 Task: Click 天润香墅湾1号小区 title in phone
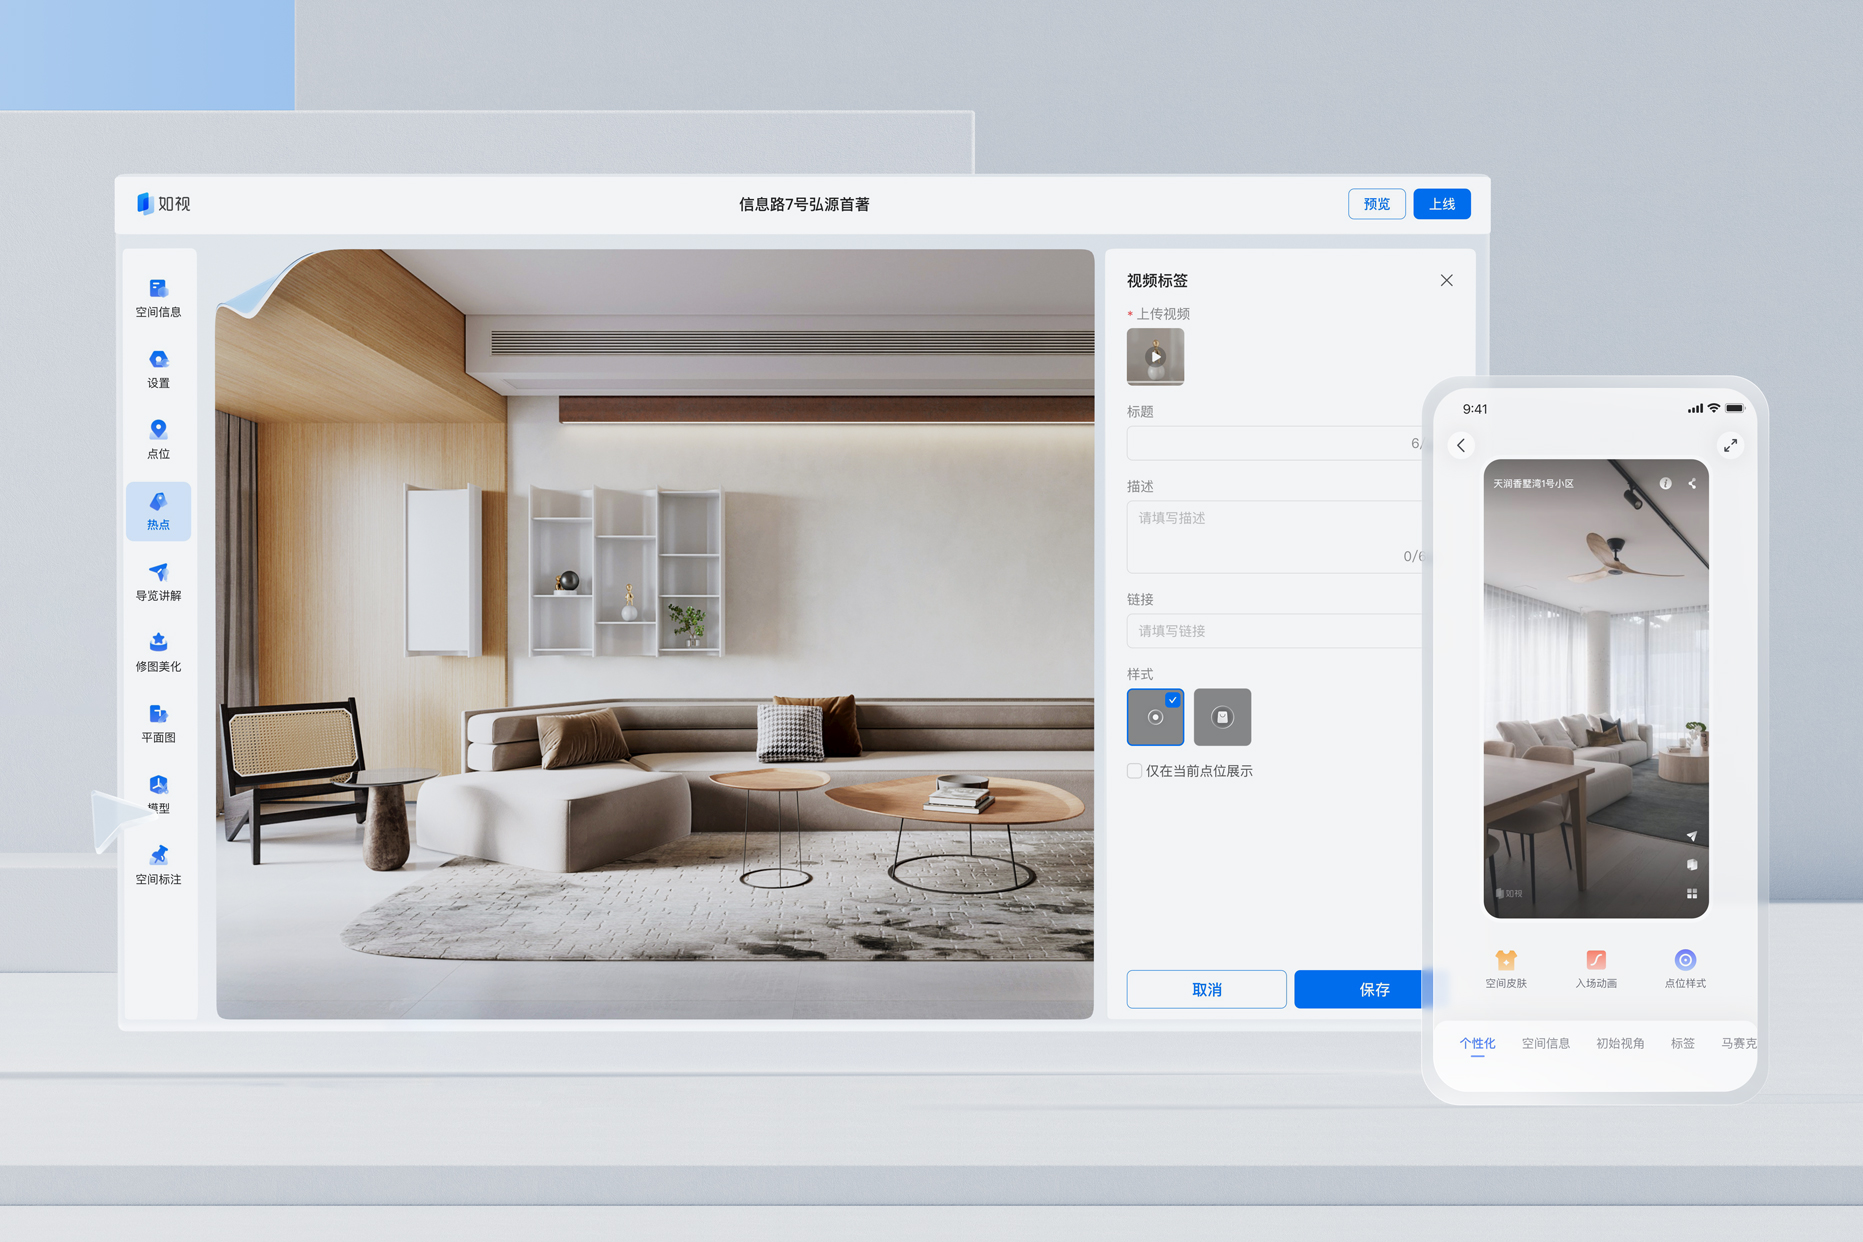1533,483
